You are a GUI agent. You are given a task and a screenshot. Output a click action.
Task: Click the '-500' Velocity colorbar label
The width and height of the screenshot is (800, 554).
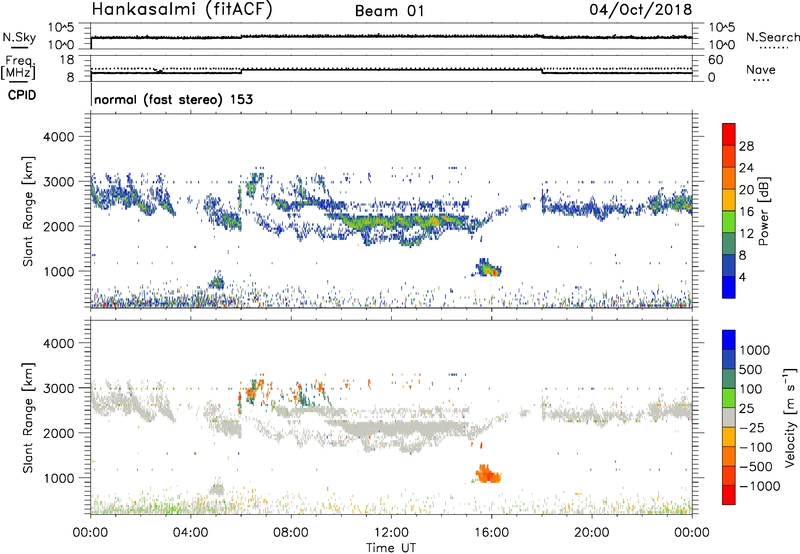(x=756, y=467)
